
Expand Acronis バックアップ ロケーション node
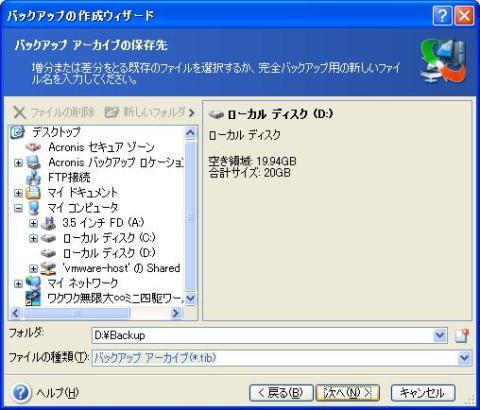18,163
